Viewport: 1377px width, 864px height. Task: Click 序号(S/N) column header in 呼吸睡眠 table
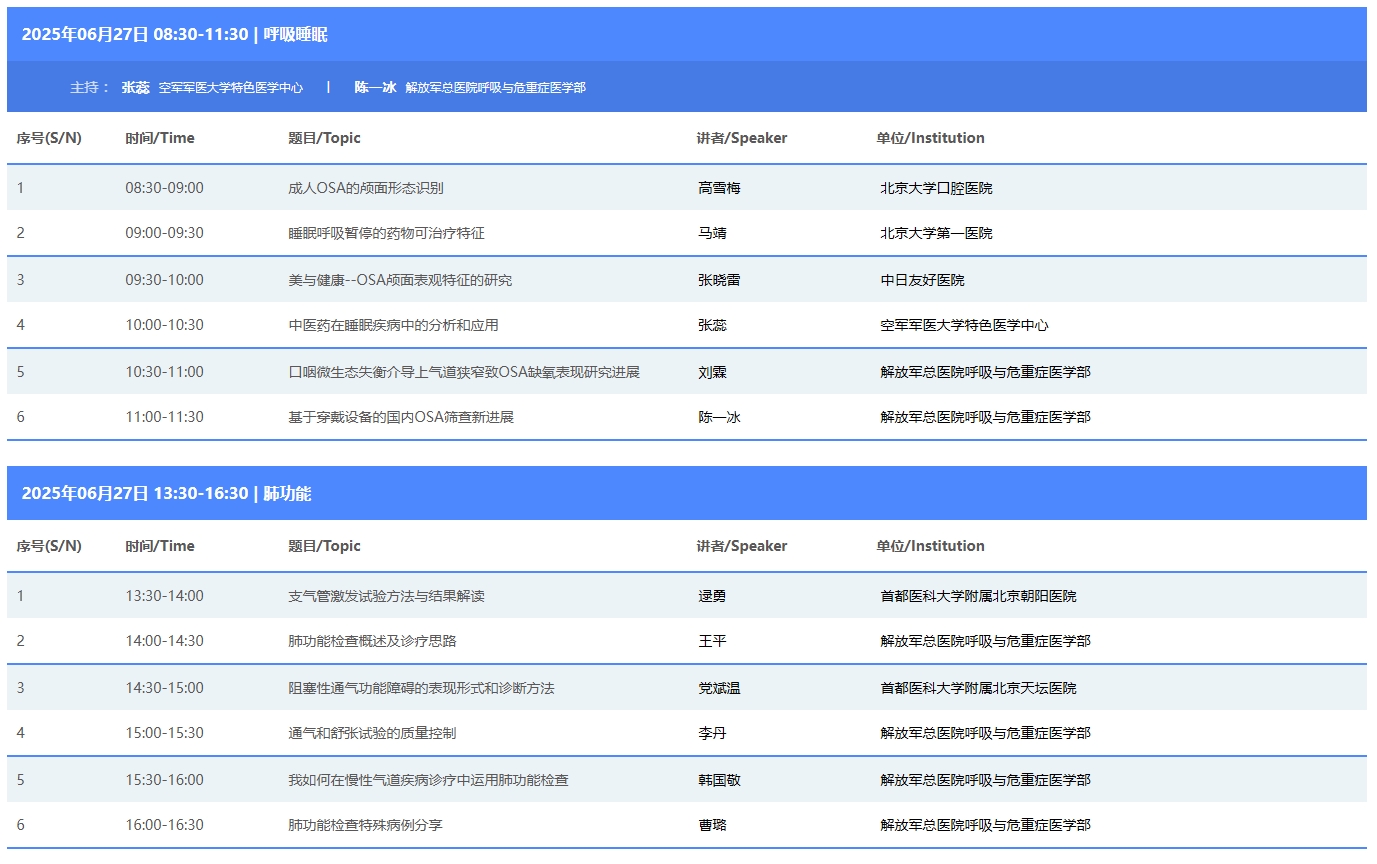(x=49, y=138)
